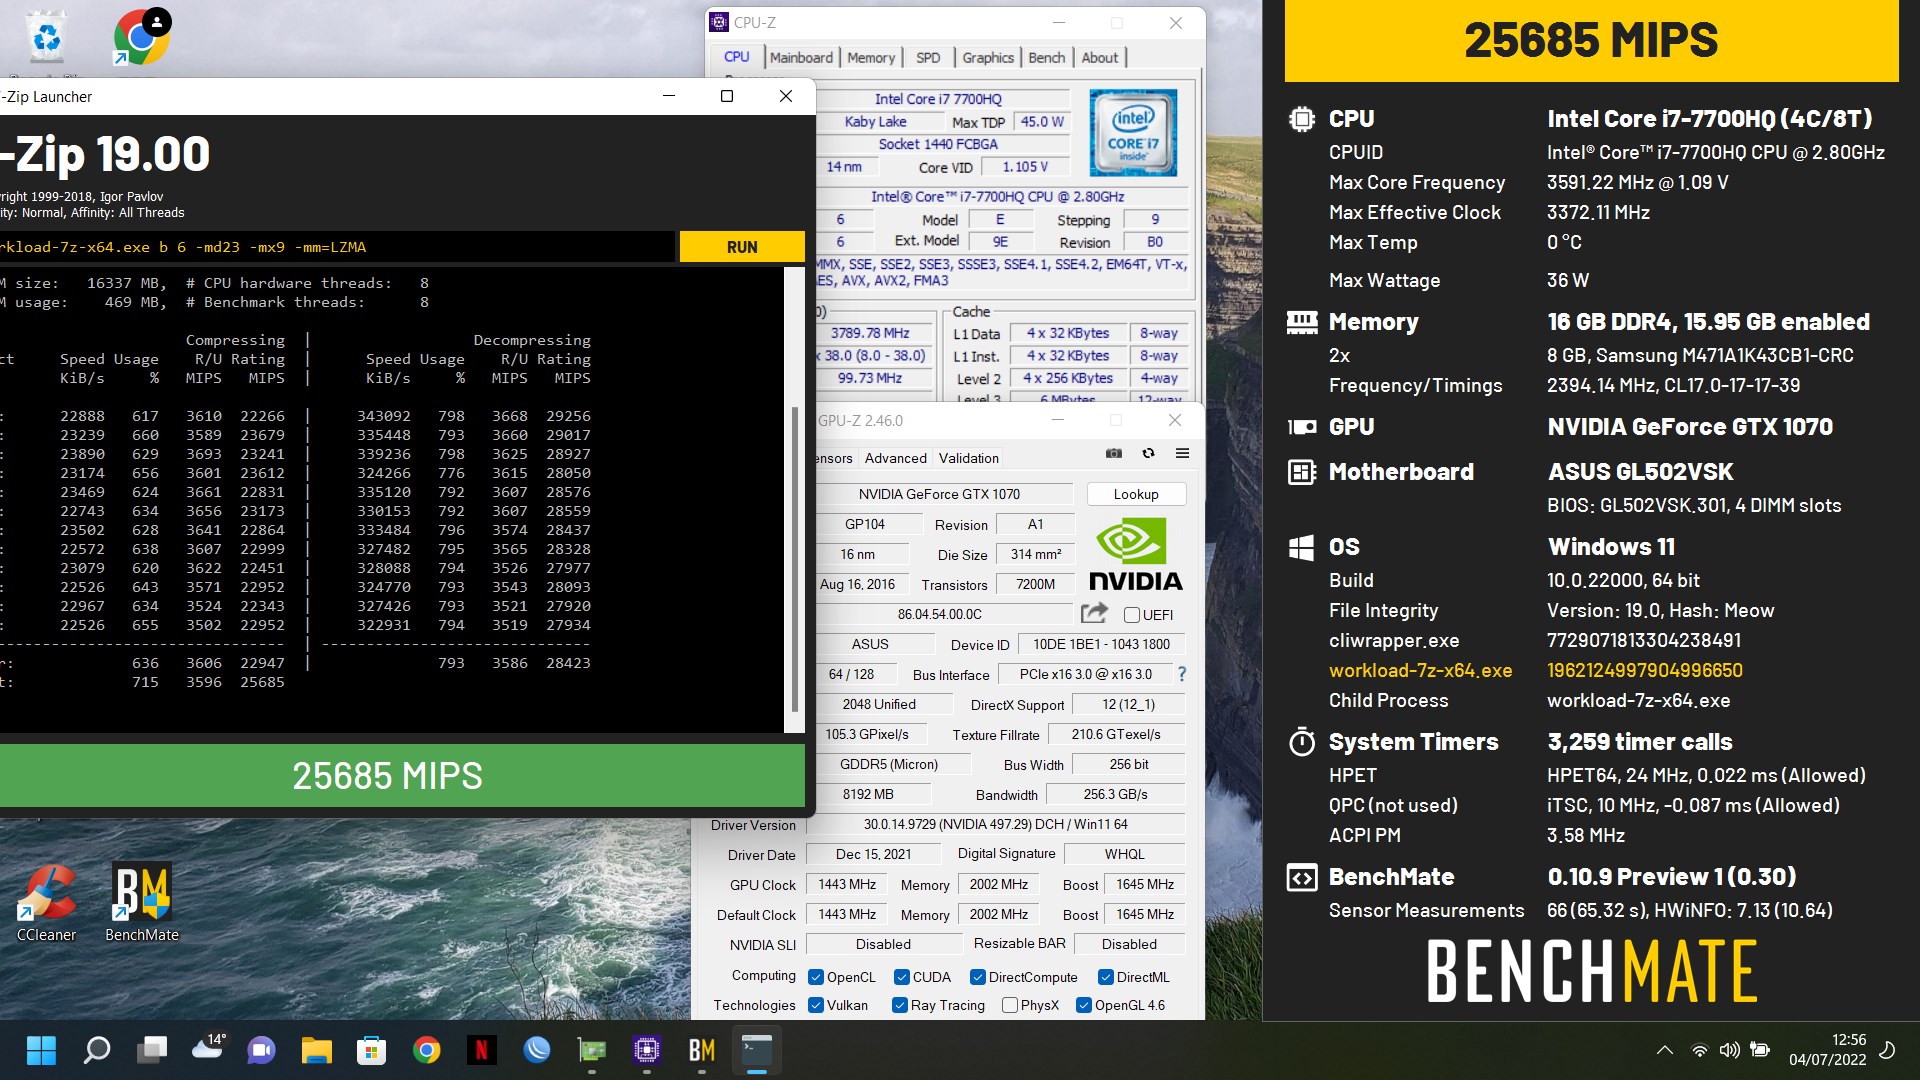Click the 3,259 timer calls text in BenchMate
The height and width of the screenshot is (1080, 1920).
click(1639, 742)
